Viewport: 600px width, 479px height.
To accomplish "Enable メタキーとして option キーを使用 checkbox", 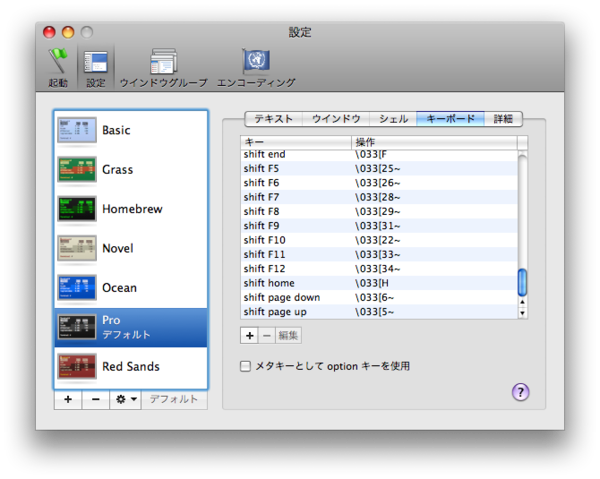I will (x=245, y=367).
